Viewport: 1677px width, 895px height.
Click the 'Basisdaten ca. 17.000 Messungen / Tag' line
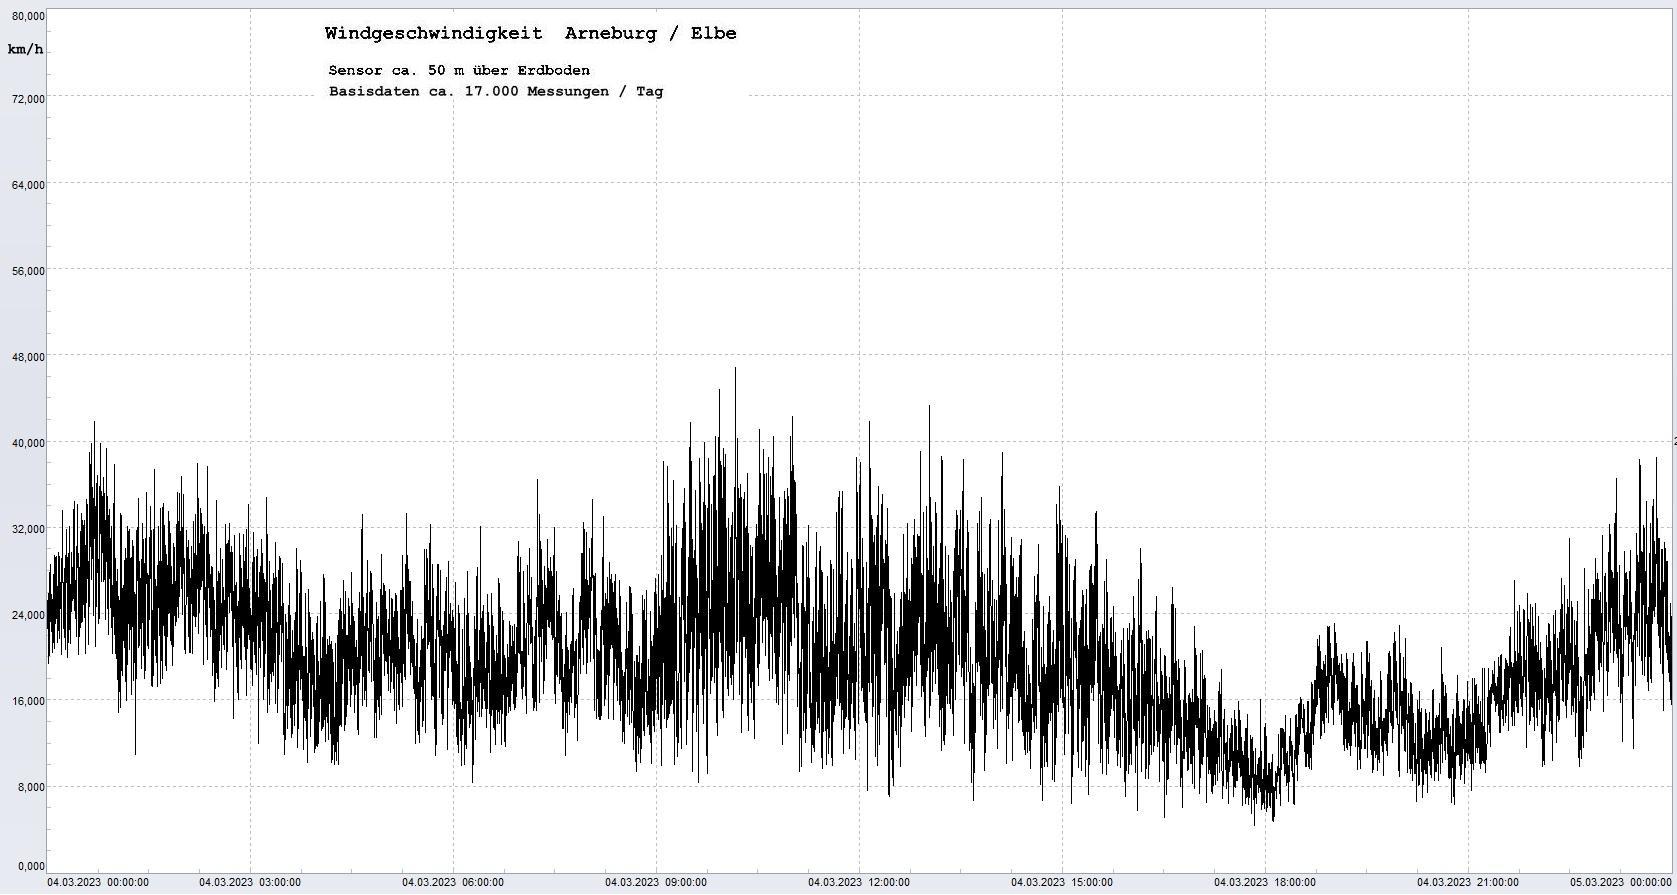pos(496,91)
